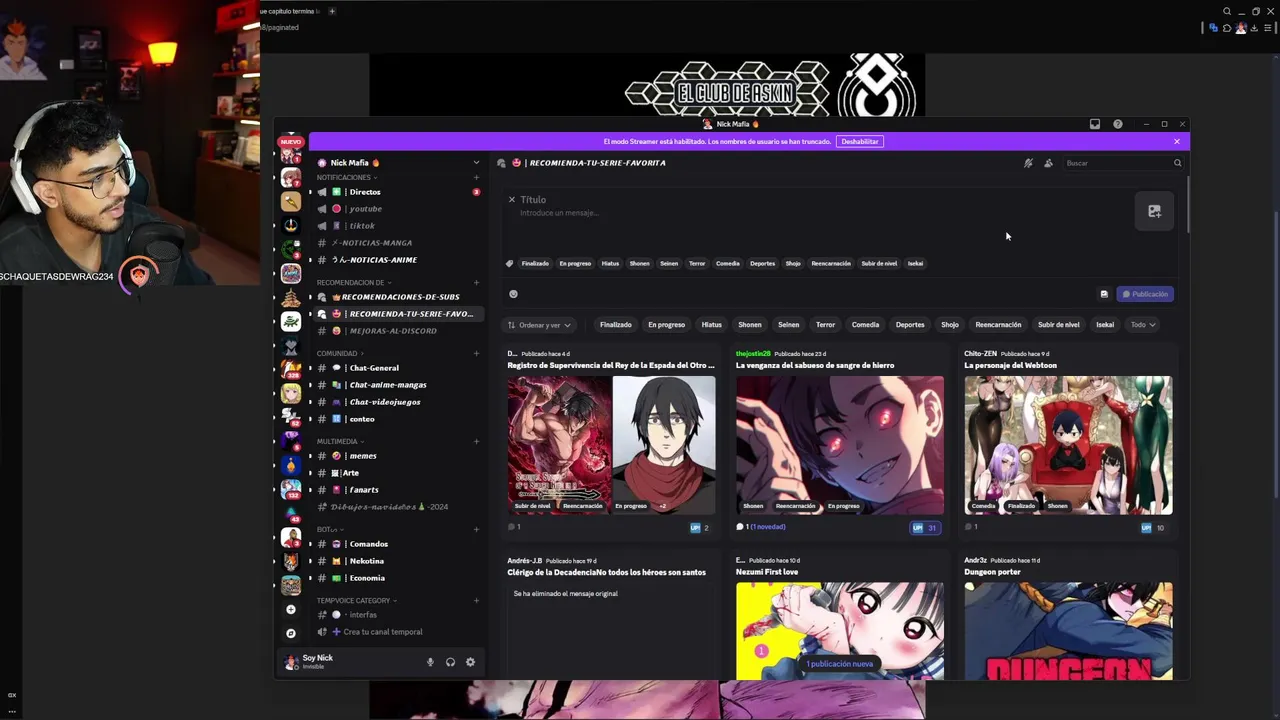Open the Discord help question-mark icon
1280x720 pixels.
(x=1118, y=124)
